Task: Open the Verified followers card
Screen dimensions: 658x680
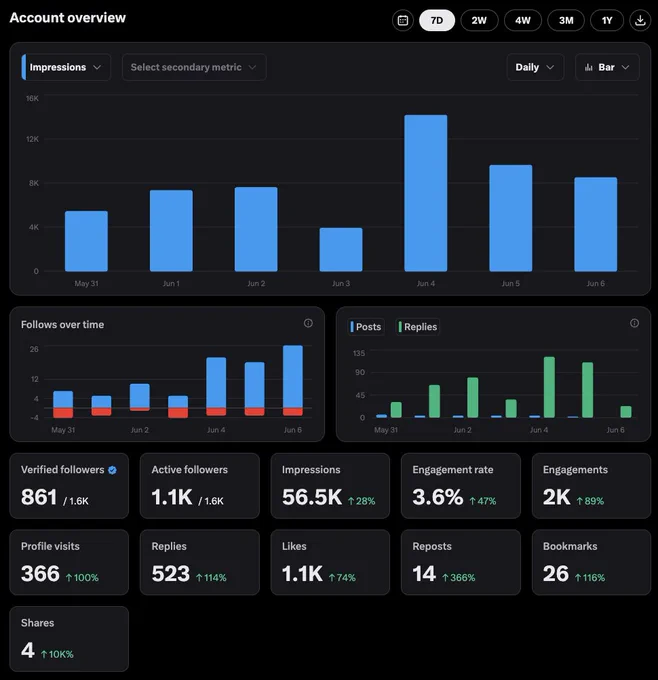Action: [69, 486]
